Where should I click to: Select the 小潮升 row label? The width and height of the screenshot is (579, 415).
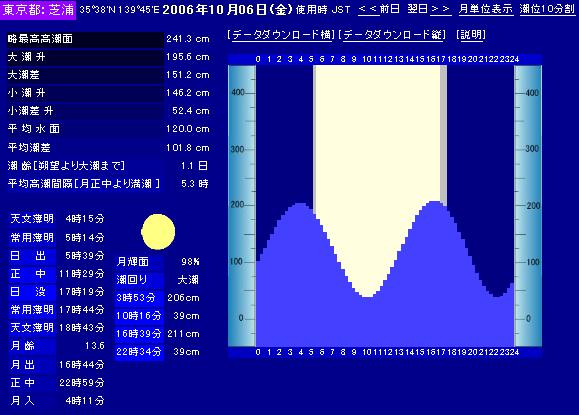coord(27,93)
